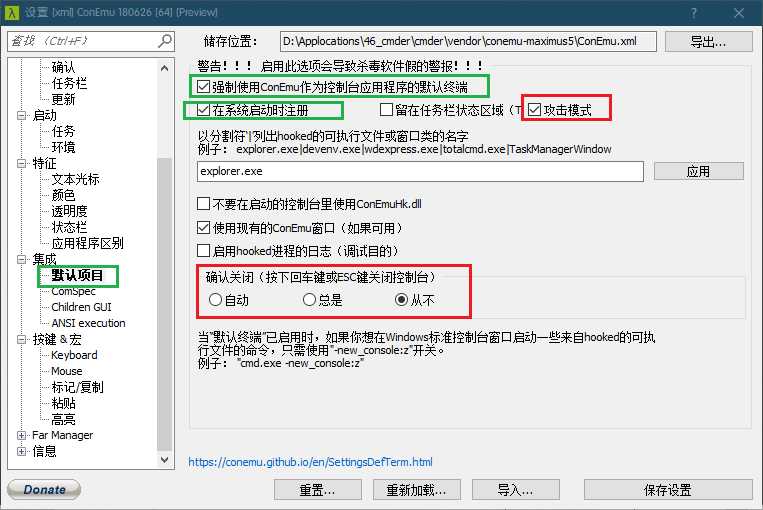Select the 总是 radio button

click(x=309, y=300)
